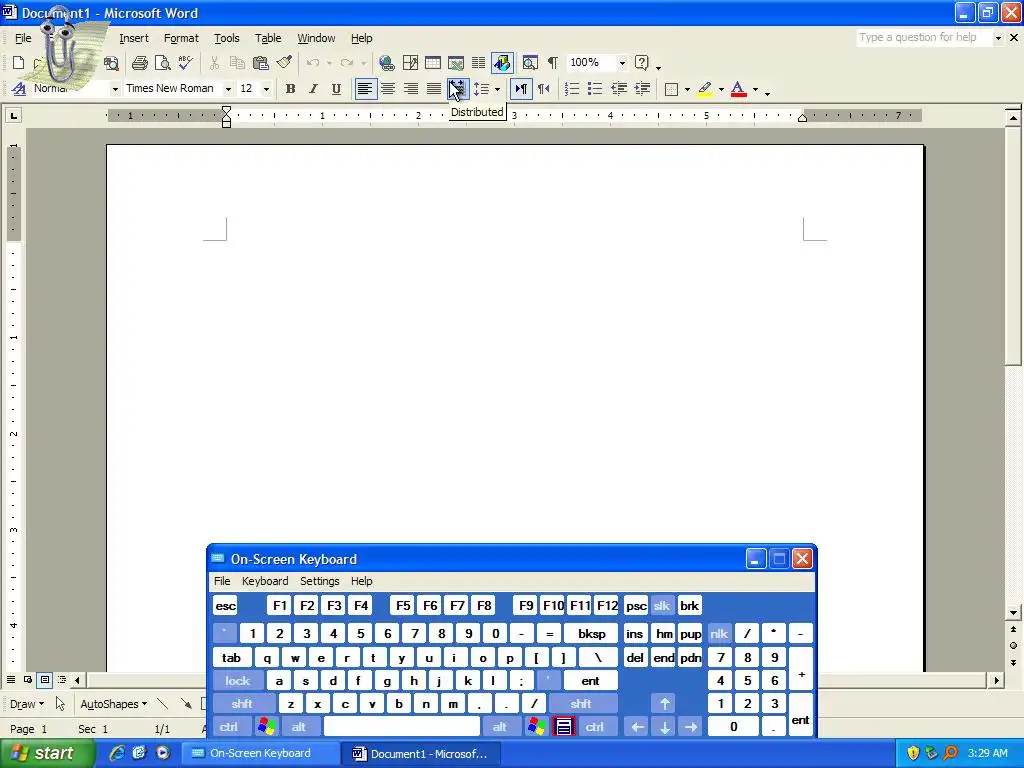Open the Draw dropdown menu
1024x768 pixels.
coord(27,704)
